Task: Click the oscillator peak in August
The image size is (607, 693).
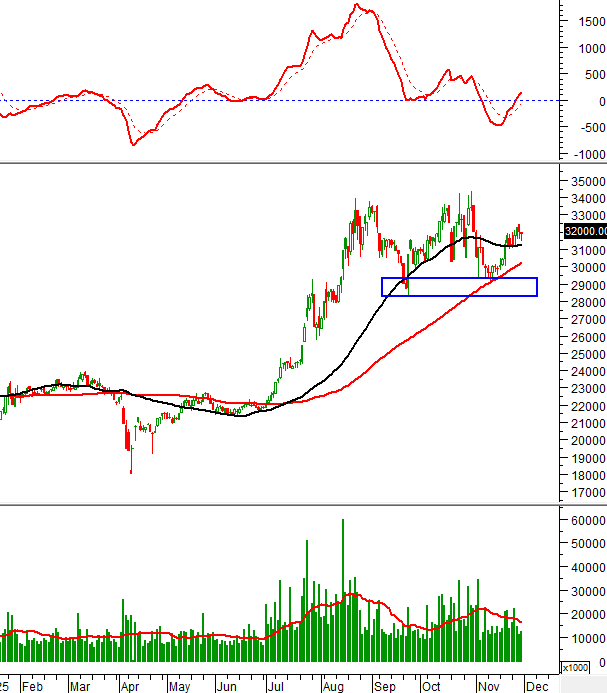Action: point(358,6)
